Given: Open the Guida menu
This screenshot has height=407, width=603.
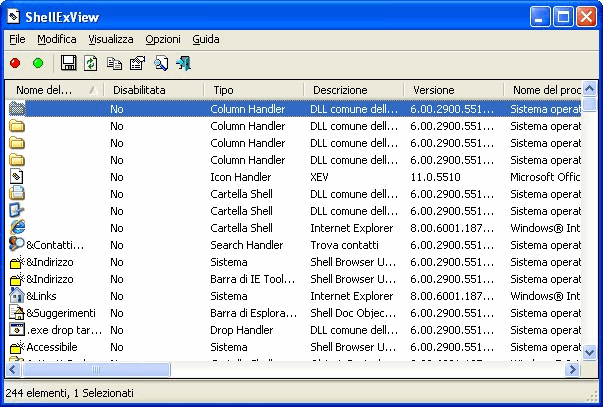Looking at the screenshot, I should point(206,39).
